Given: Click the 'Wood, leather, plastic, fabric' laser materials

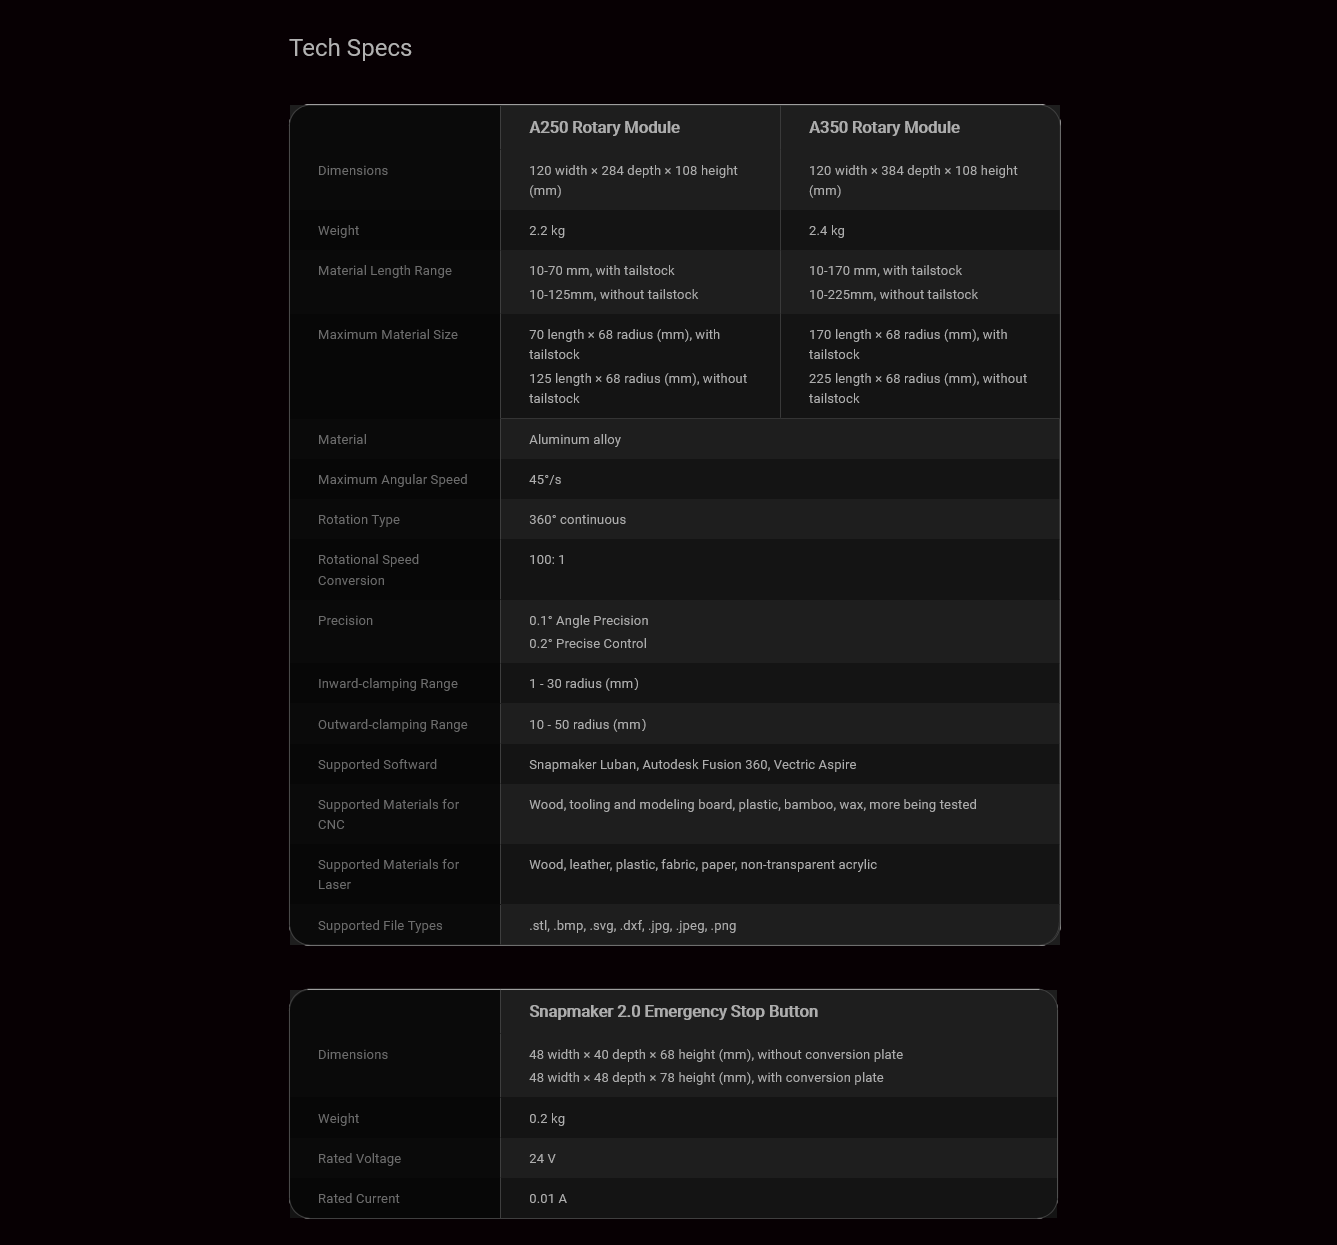Looking at the screenshot, I should (703, 865).
